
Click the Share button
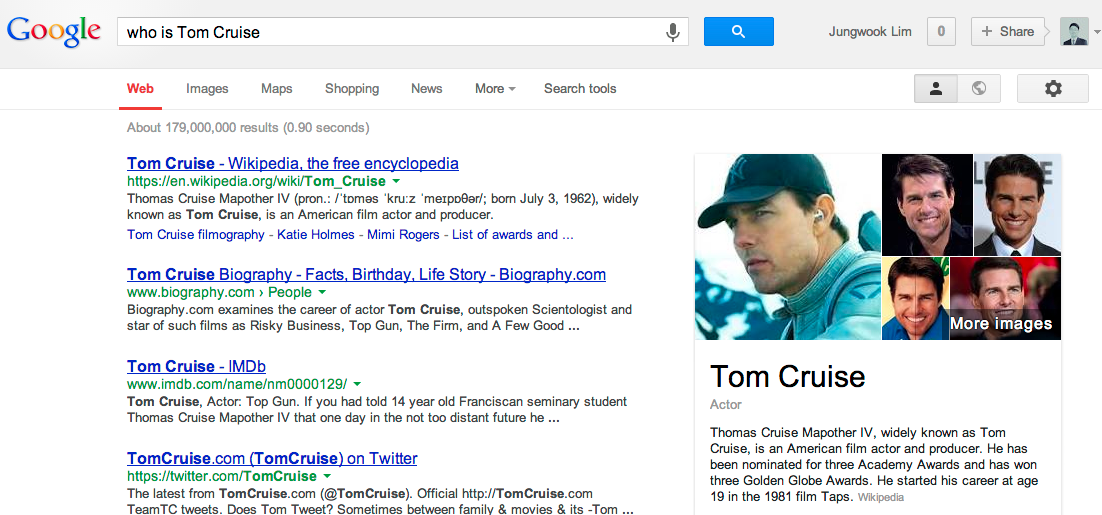[x=1007, y=32]
